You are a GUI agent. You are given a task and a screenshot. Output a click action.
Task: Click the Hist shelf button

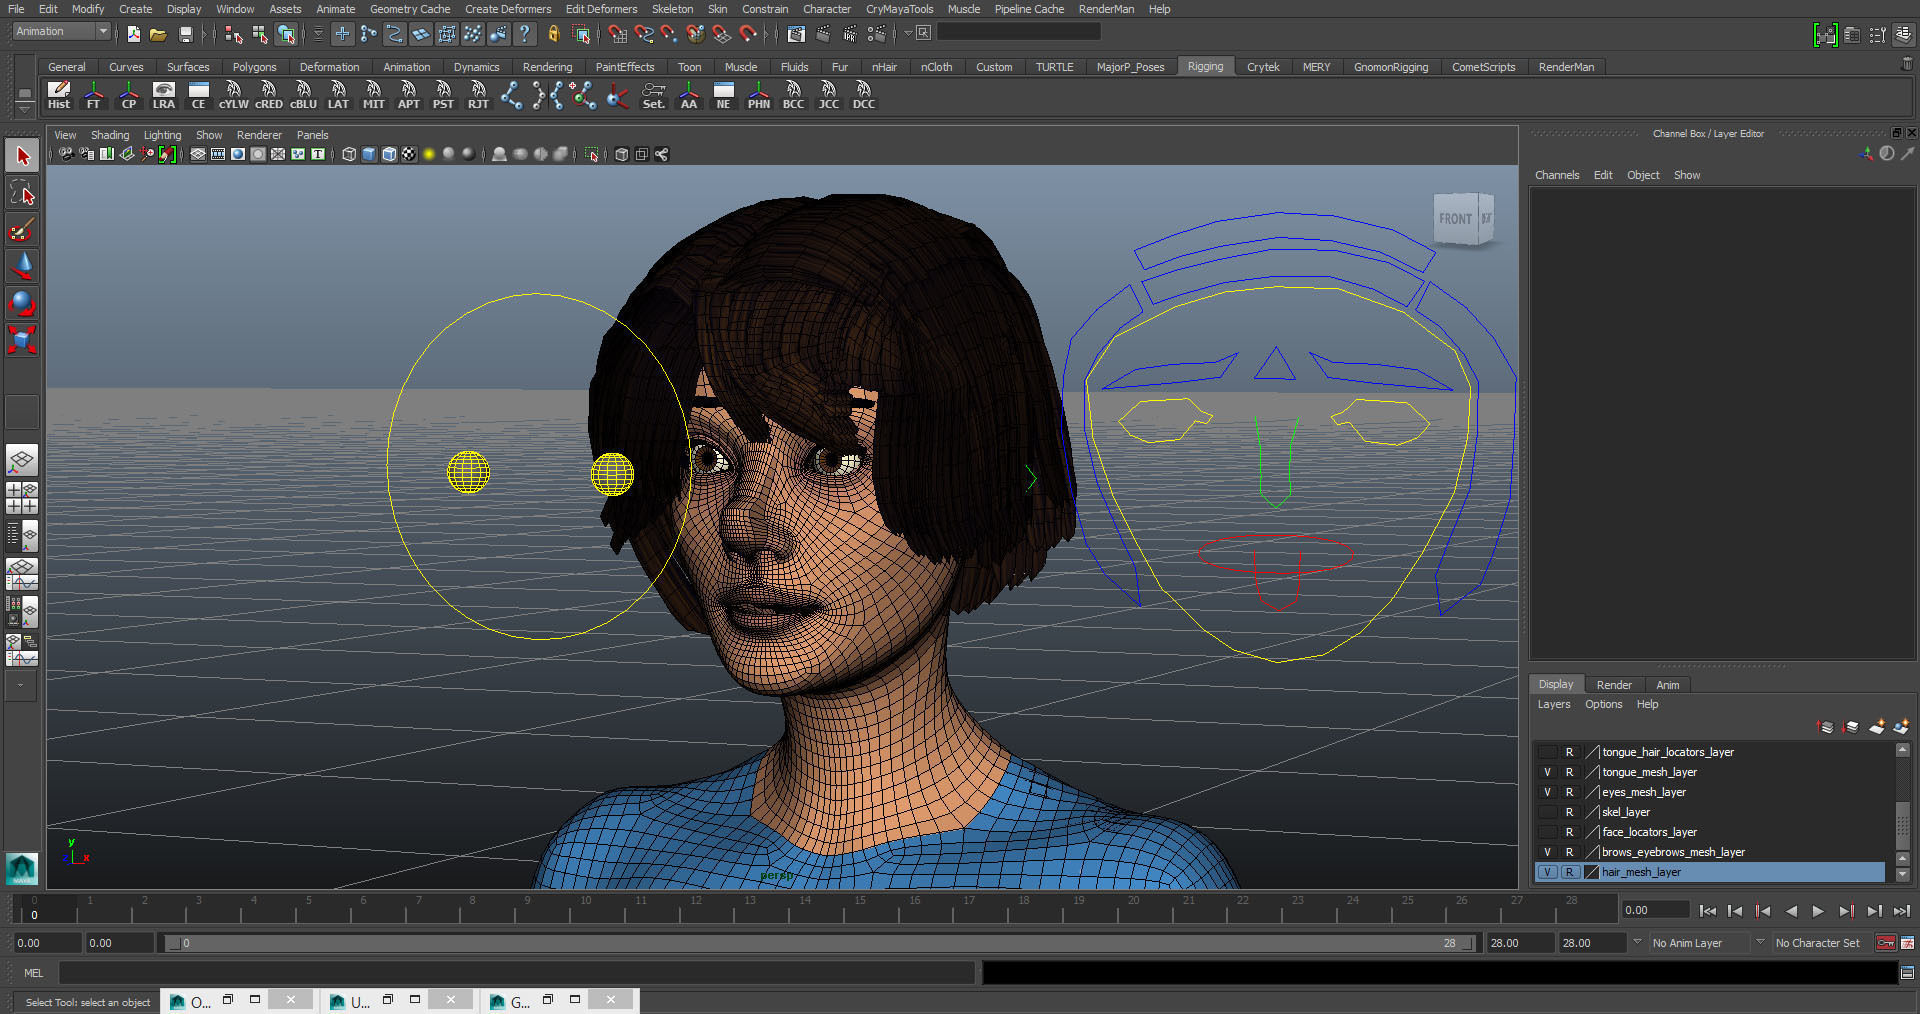[x=59, y=96]
